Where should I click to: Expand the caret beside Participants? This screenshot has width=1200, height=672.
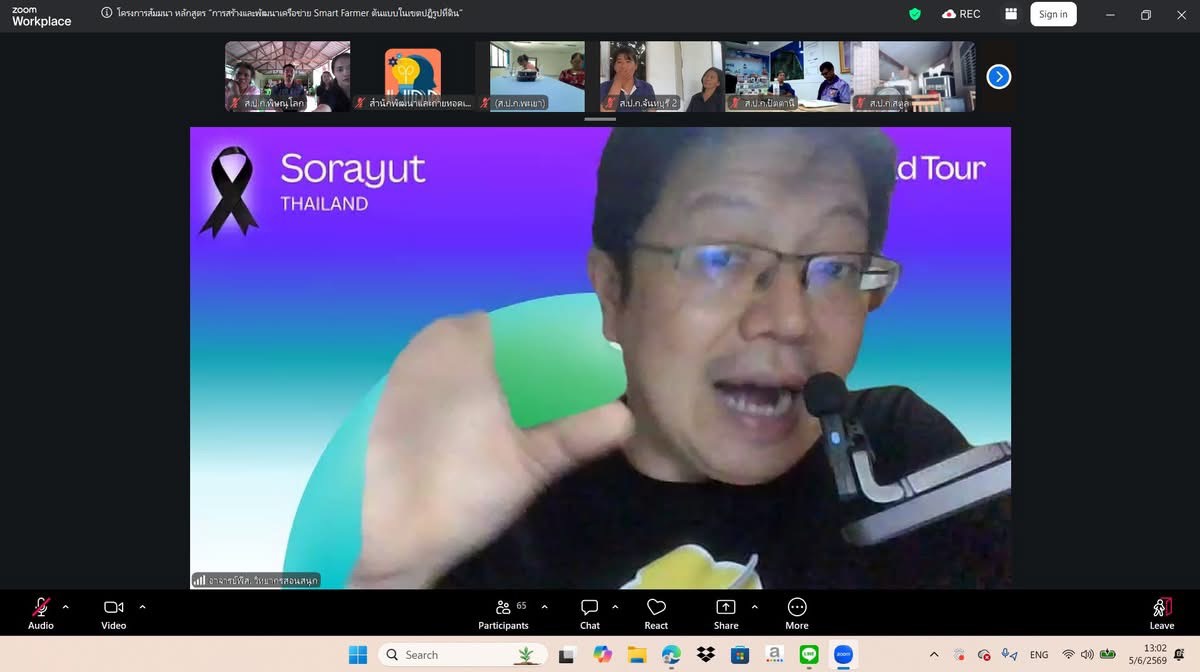(544, 607)
